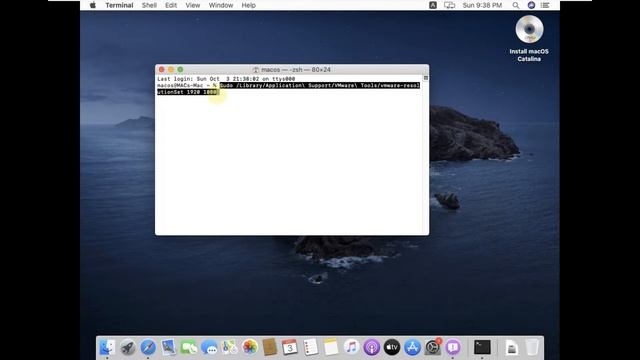Open Feedback Assistant purple icon in Dock
Viewport: 640px width, 360px height.
click(453, 348)
